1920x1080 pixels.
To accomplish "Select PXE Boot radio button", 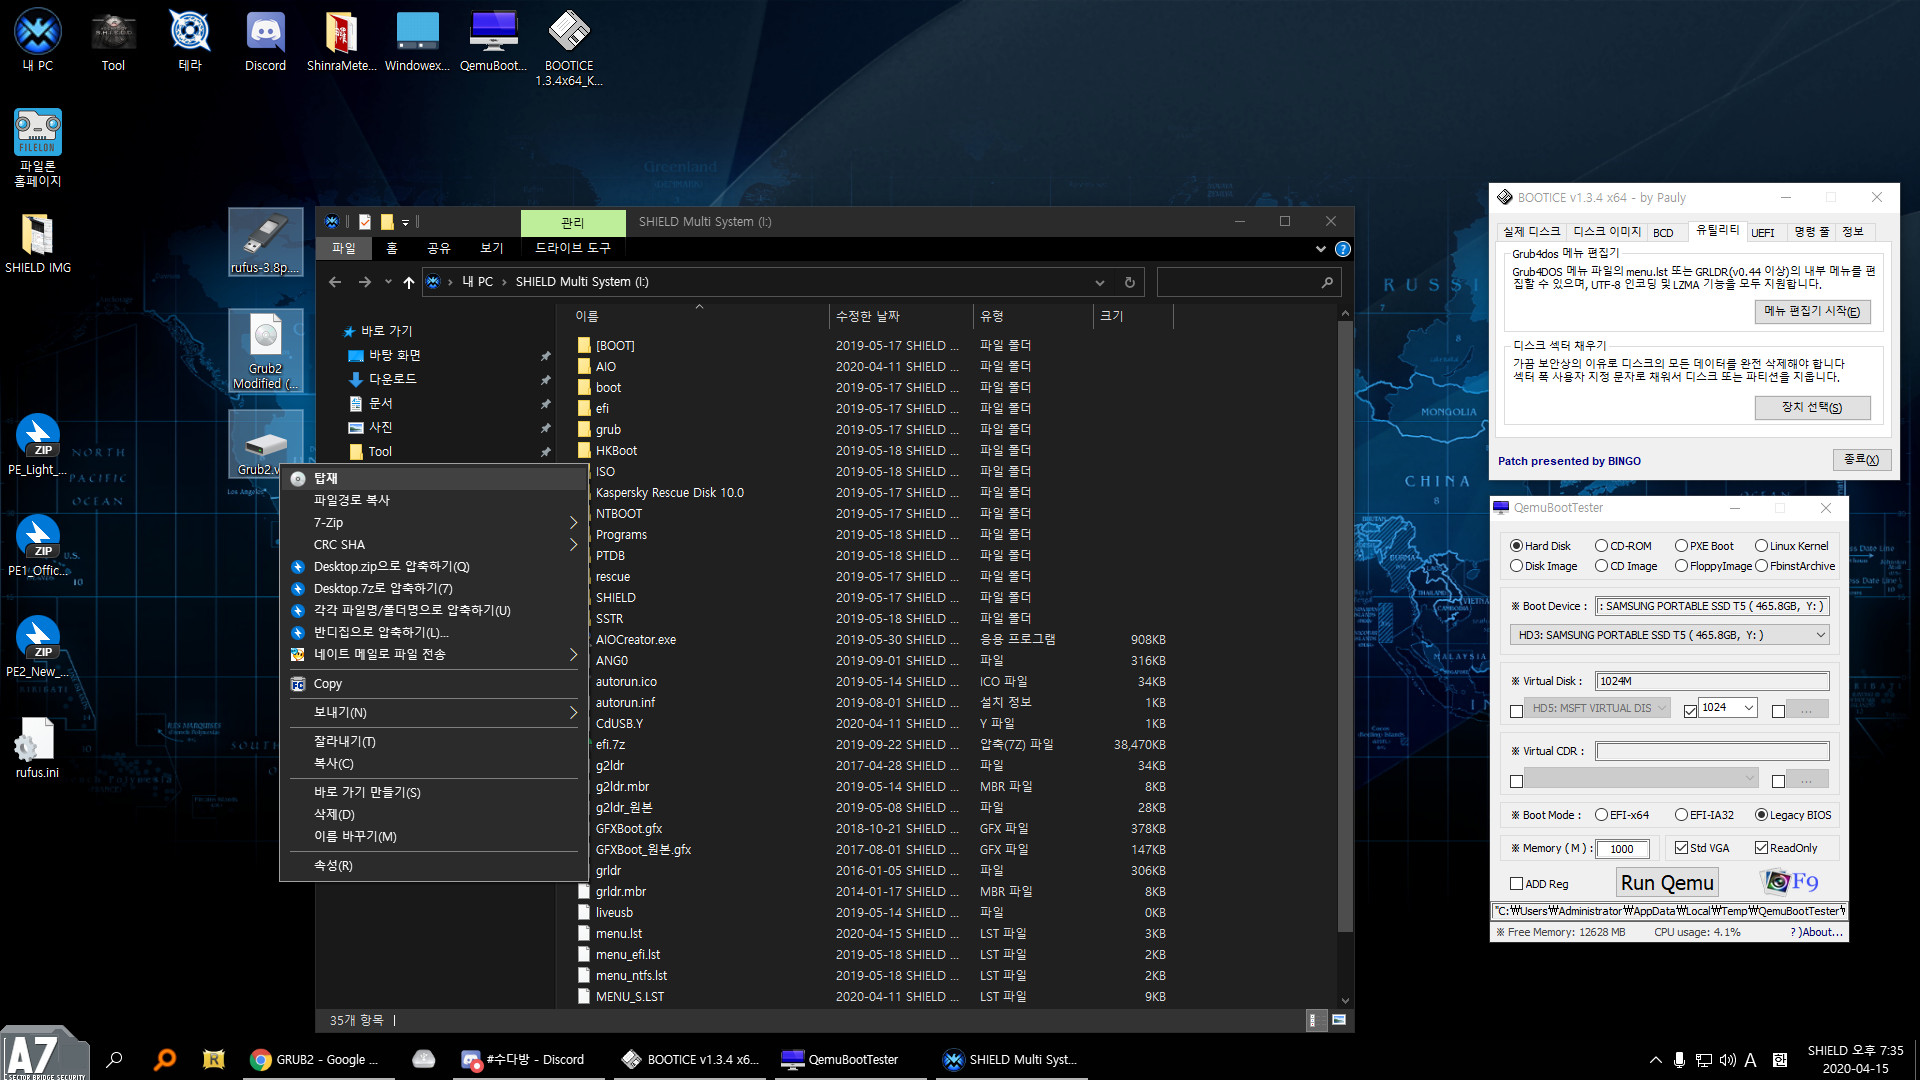I will tap(1704, 546).
